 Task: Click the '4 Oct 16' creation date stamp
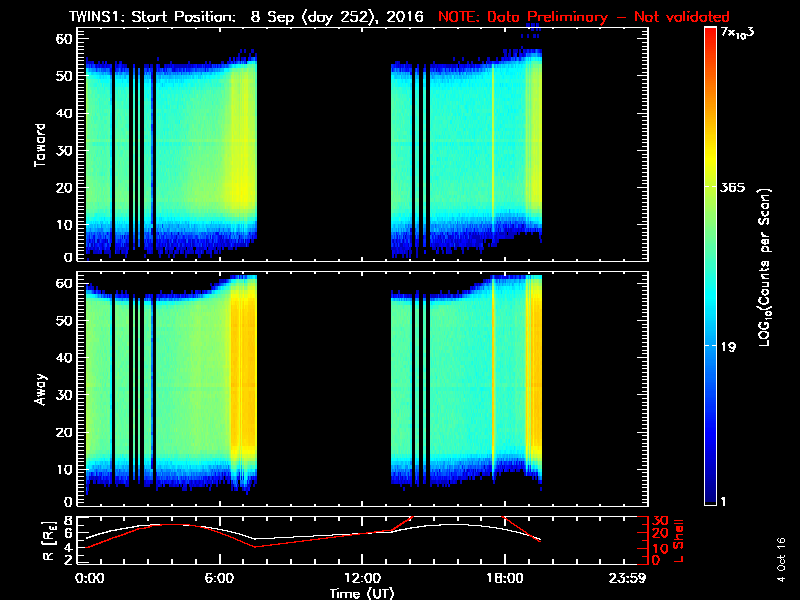click(781, 560)
